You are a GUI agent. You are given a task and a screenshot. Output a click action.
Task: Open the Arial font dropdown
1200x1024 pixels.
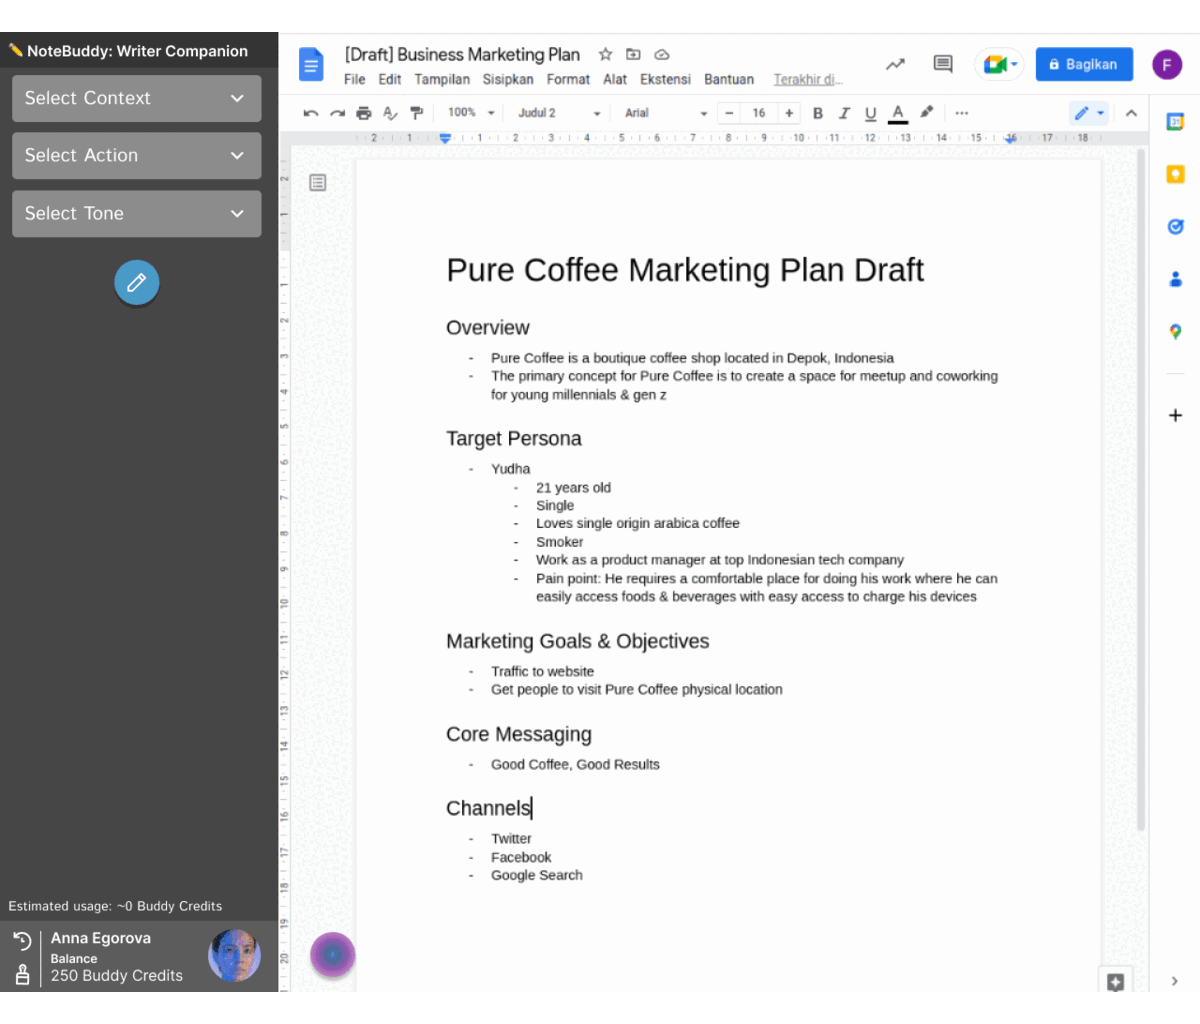(x=665, y=113)
